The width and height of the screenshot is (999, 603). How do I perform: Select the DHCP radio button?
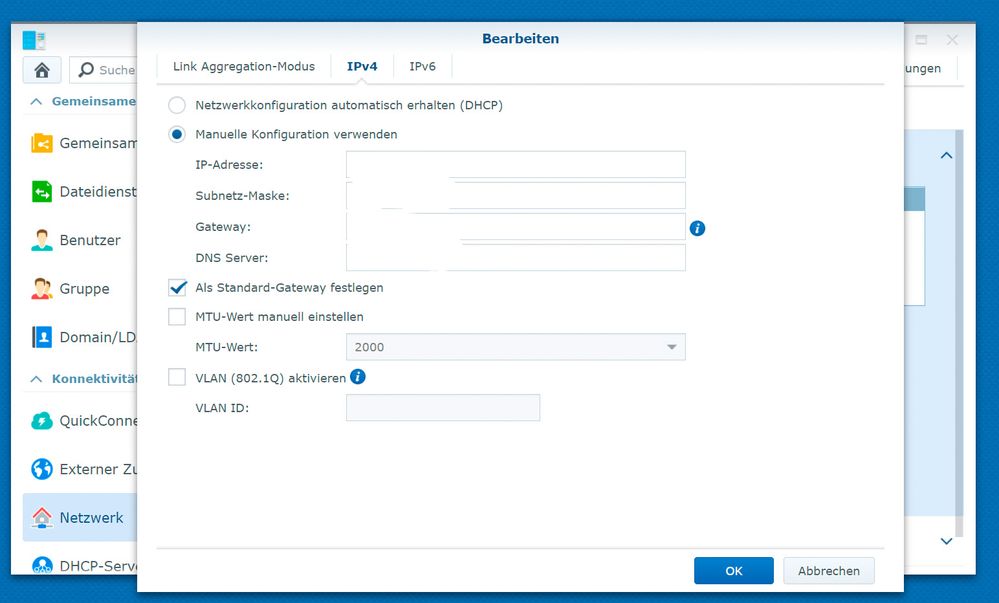(x=177, y=105)
